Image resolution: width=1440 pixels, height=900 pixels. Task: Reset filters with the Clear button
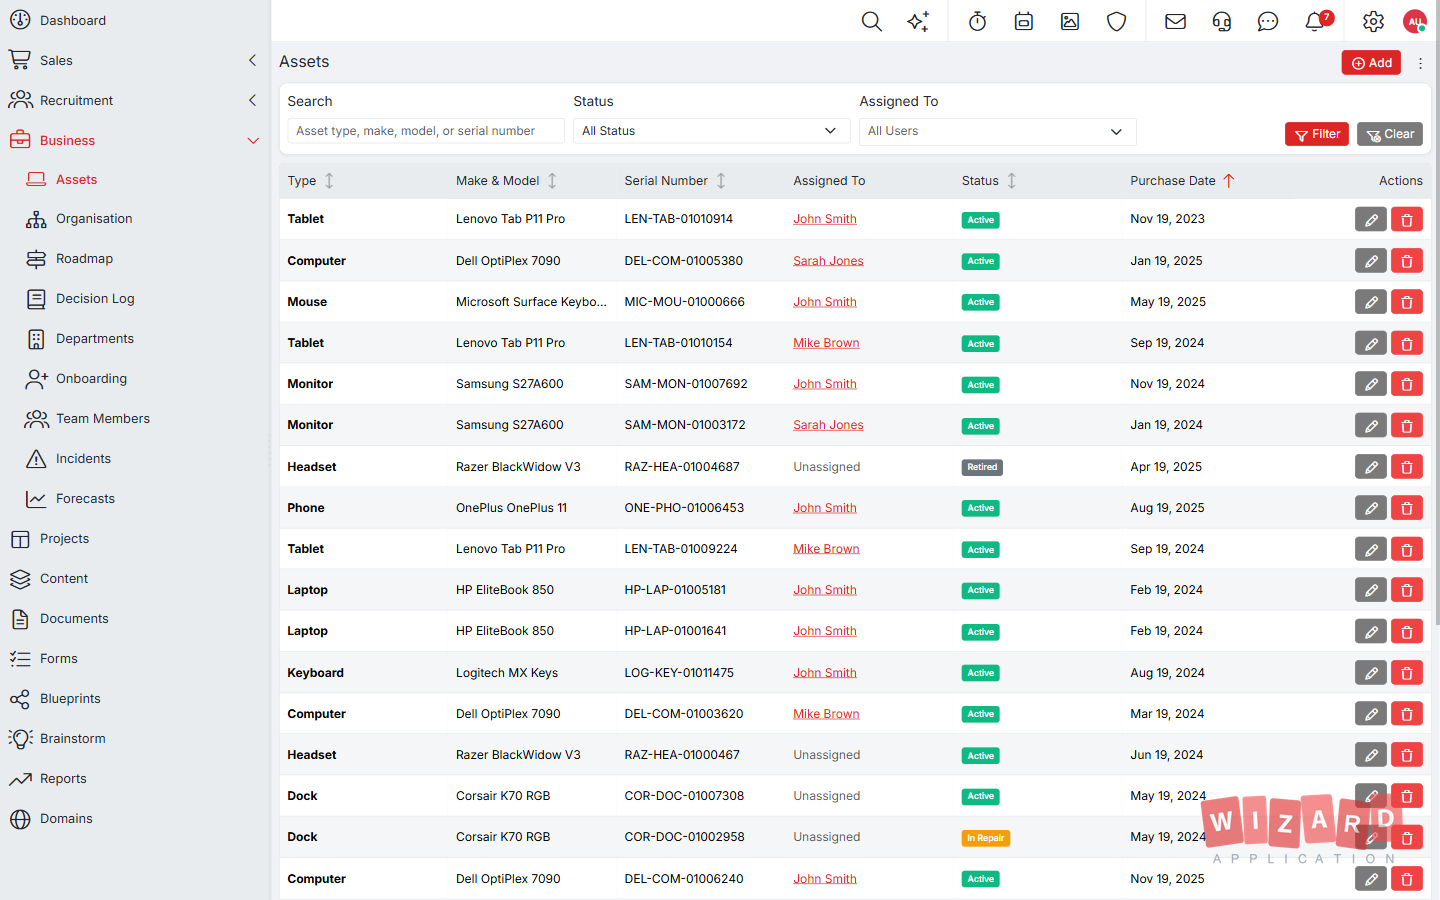pyautogui.click(x=1390, y=134)
